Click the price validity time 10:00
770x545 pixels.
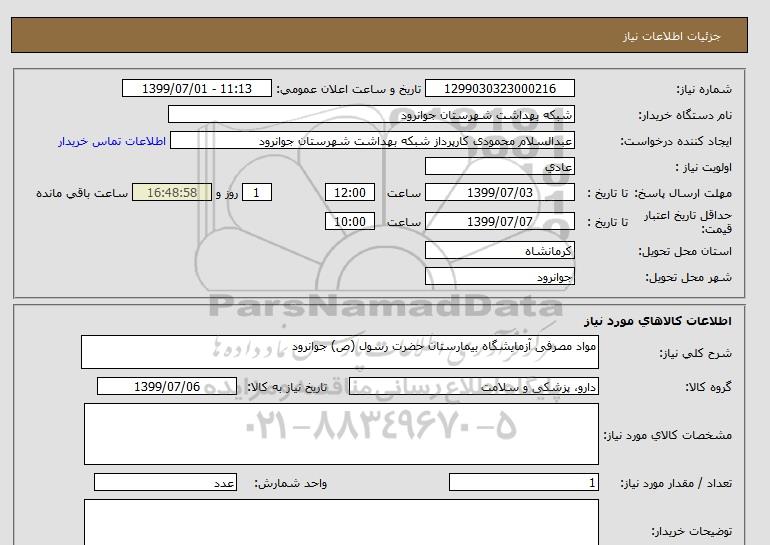(x=350, y=222)
